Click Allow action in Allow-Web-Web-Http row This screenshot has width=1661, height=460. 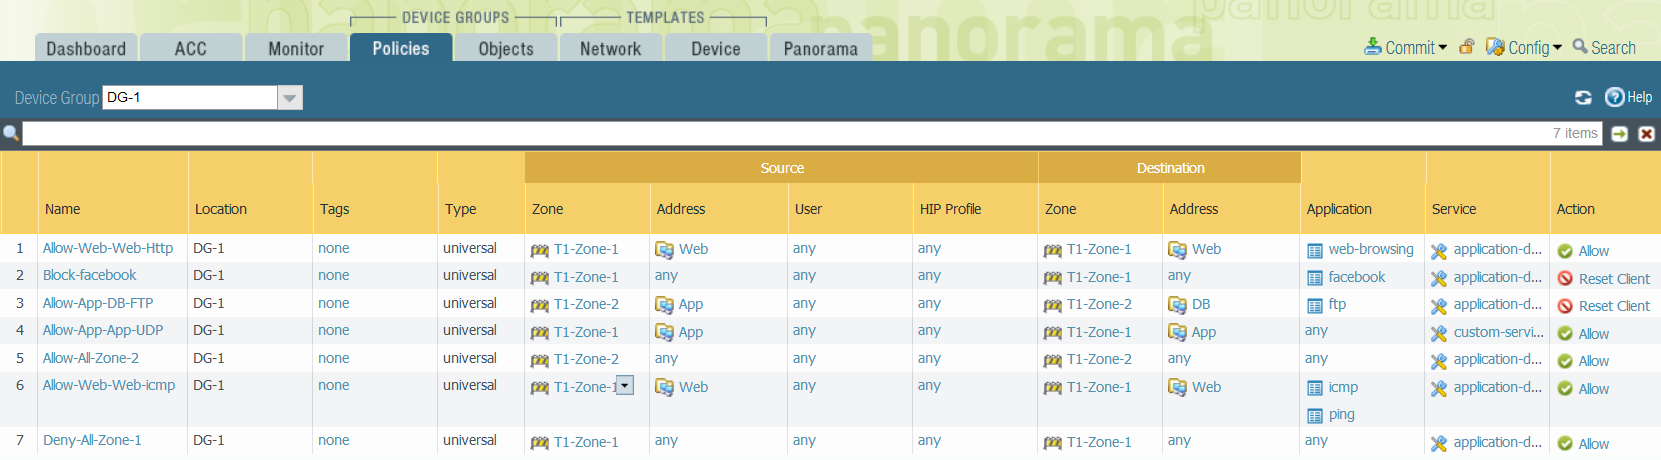(x=1594, y=251)
